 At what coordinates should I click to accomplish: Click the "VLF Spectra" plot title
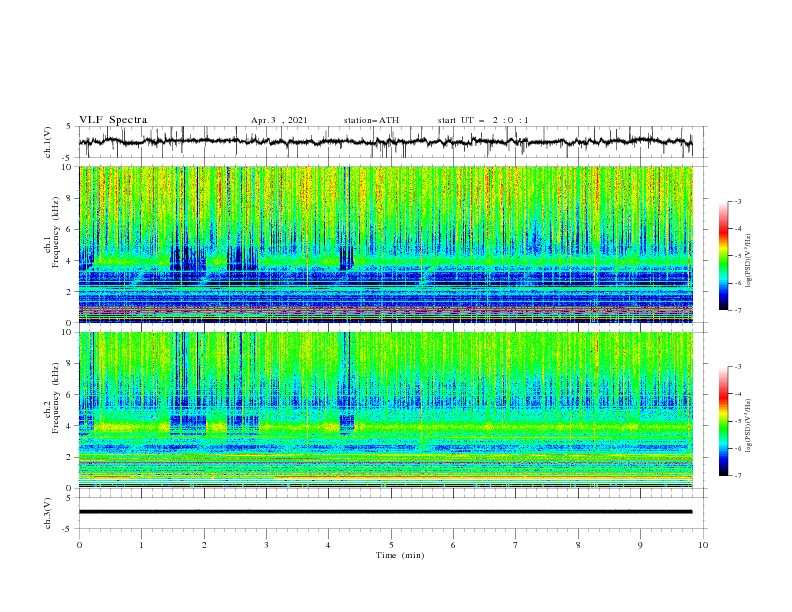tap(113, 120)
